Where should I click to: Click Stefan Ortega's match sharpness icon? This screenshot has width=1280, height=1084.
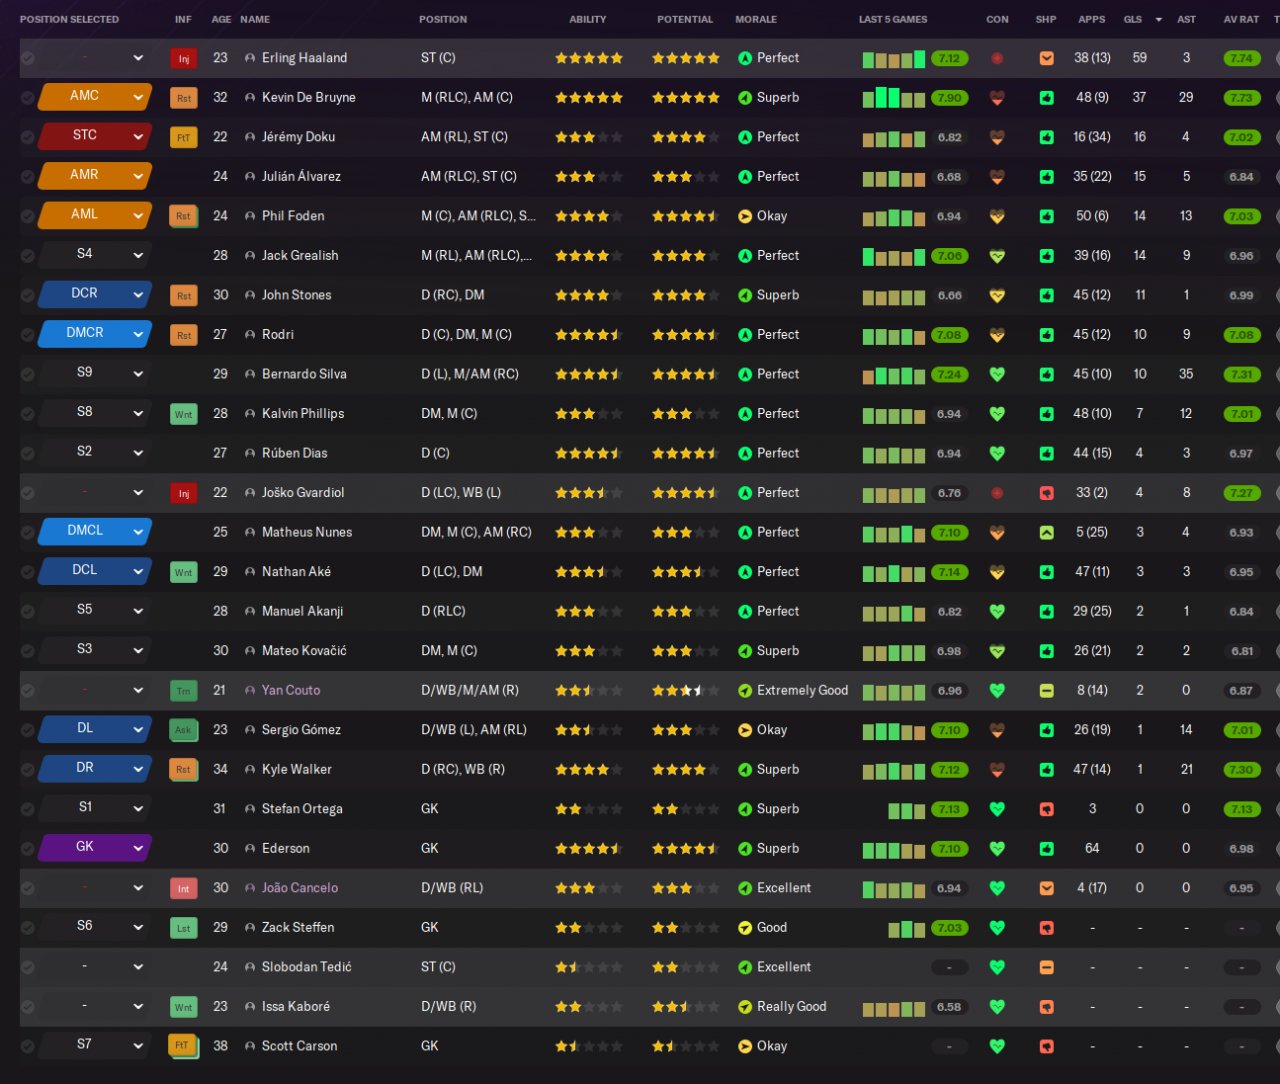click(1046, 809)
